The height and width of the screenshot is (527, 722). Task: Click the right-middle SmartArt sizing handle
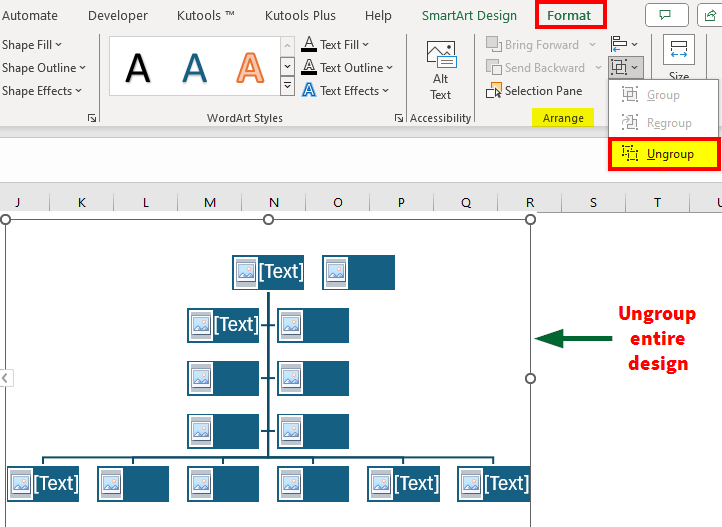coord(530,378)
